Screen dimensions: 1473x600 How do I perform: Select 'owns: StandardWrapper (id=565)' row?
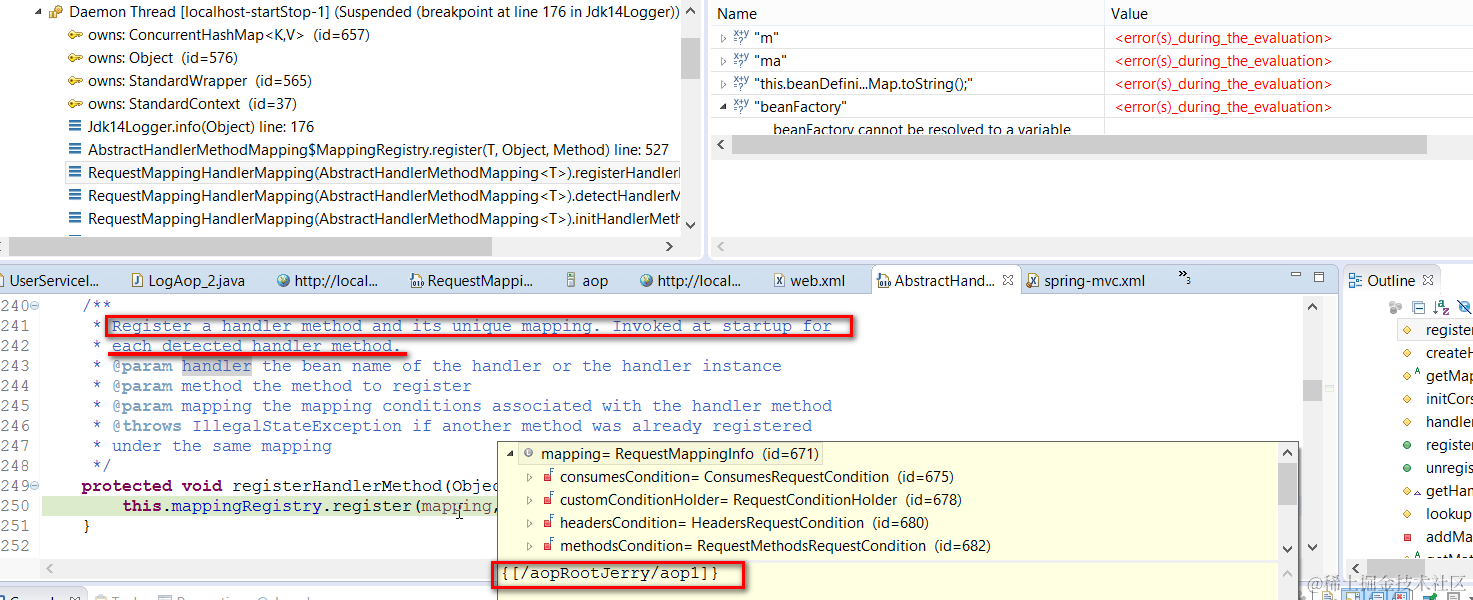pos(189,81)
